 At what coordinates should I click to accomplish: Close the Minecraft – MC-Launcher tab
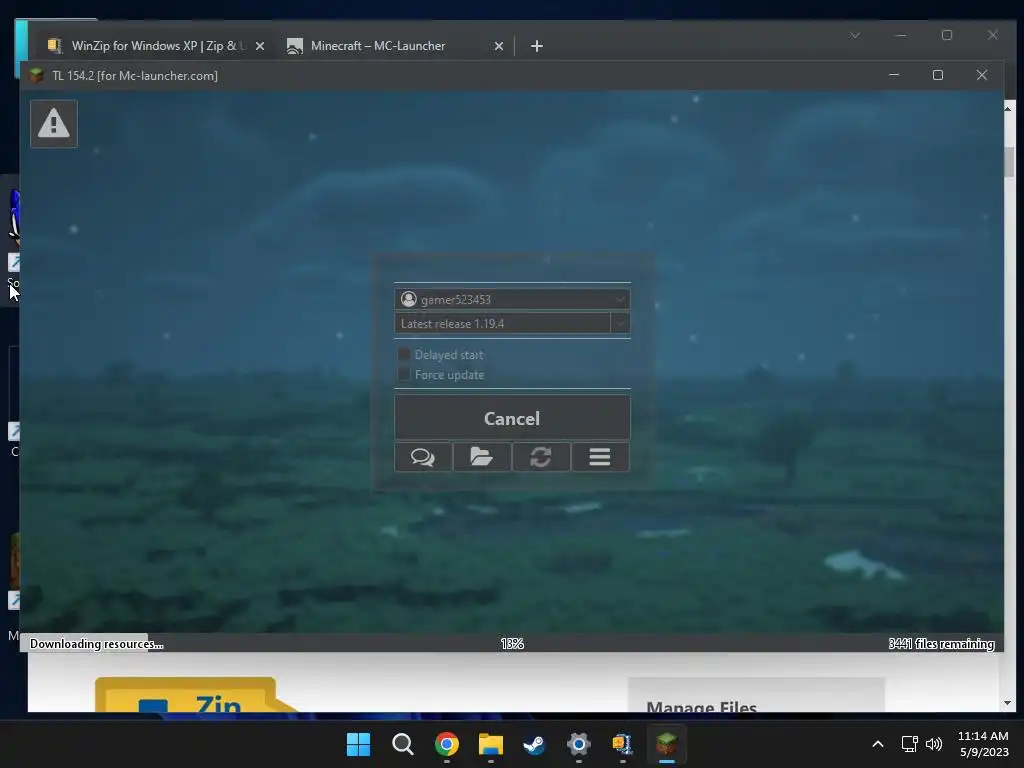pos(499,46)
